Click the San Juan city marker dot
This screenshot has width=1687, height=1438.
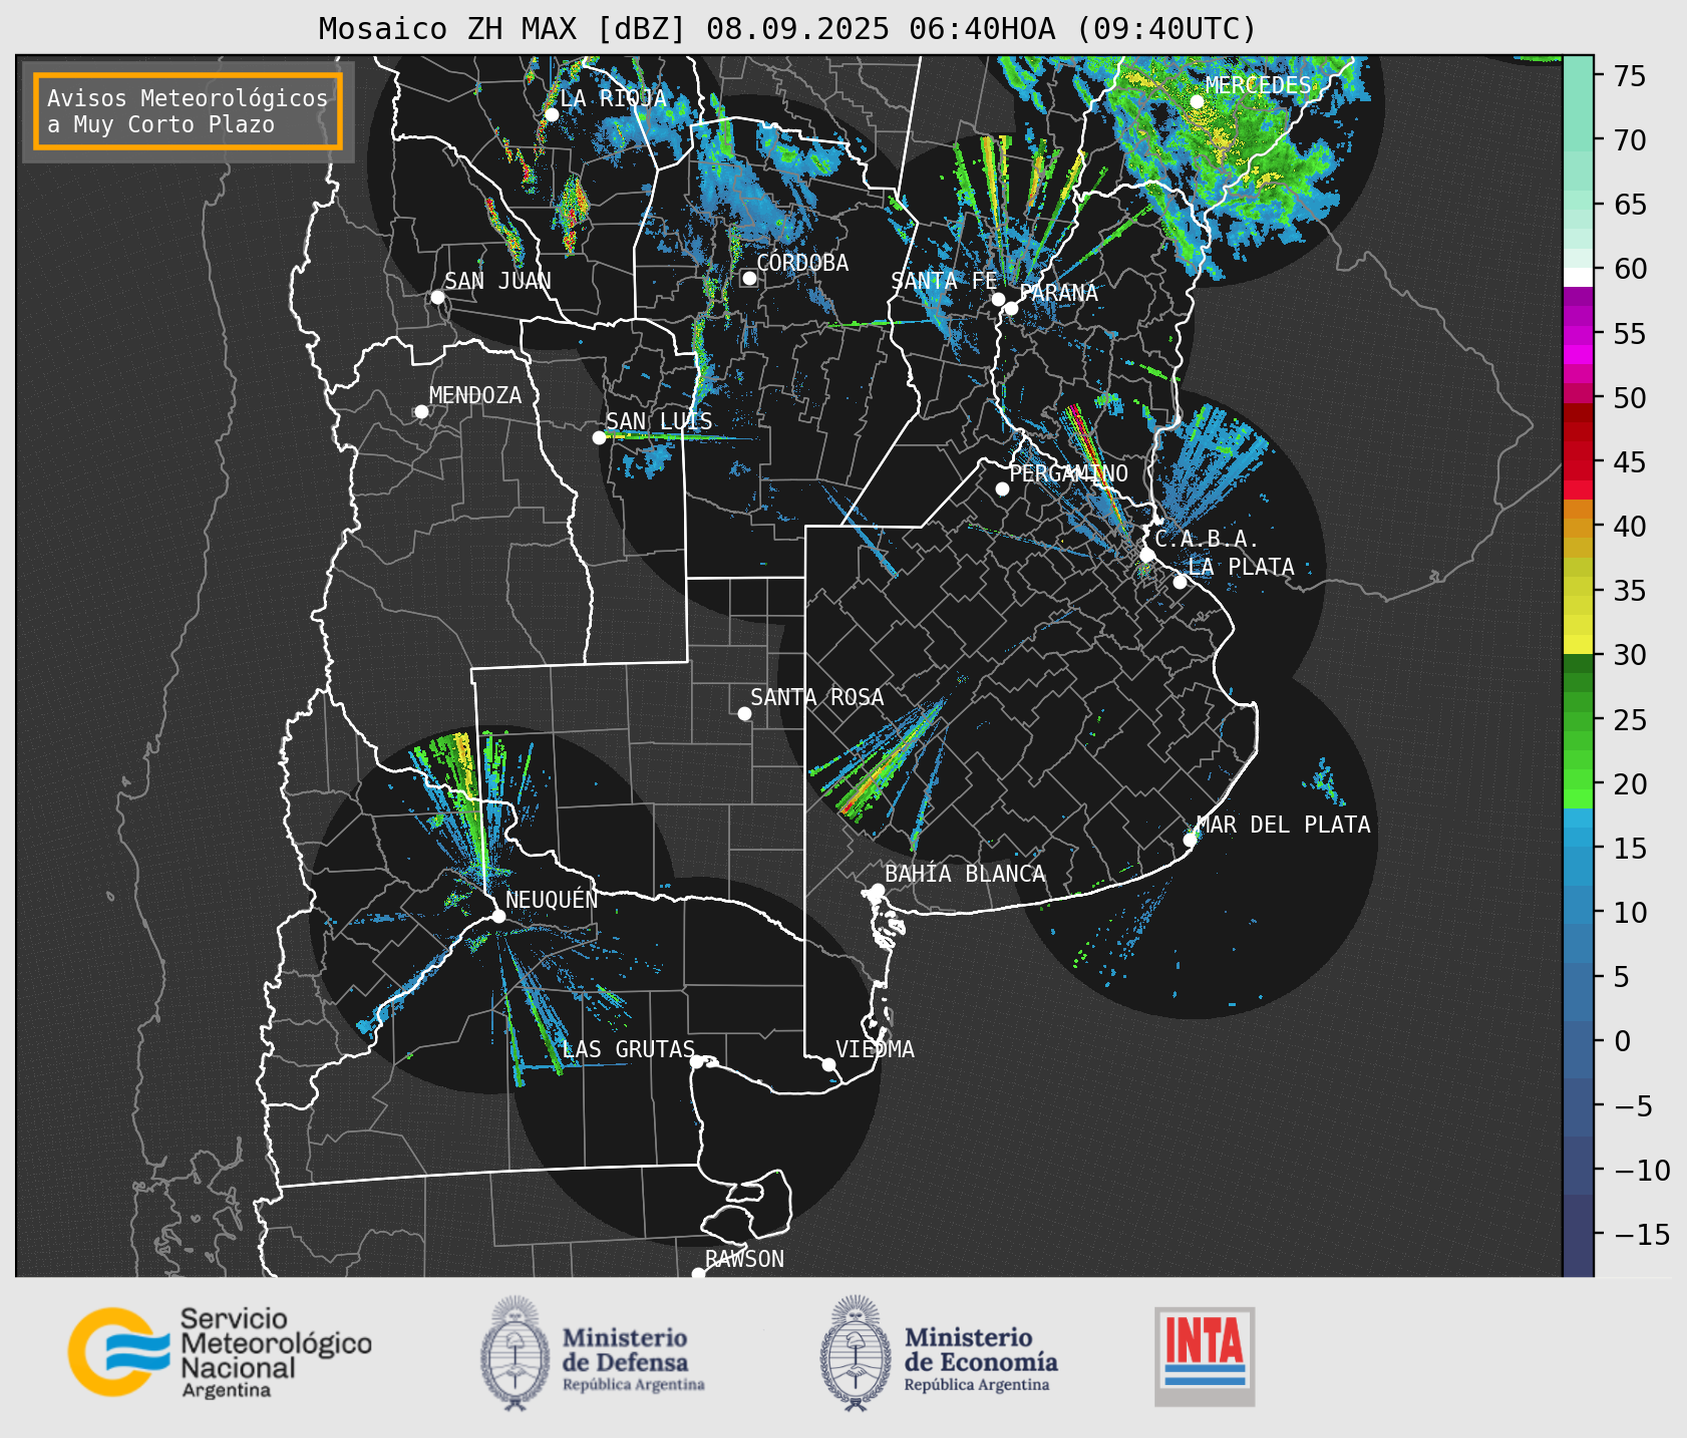click(437, 297)
